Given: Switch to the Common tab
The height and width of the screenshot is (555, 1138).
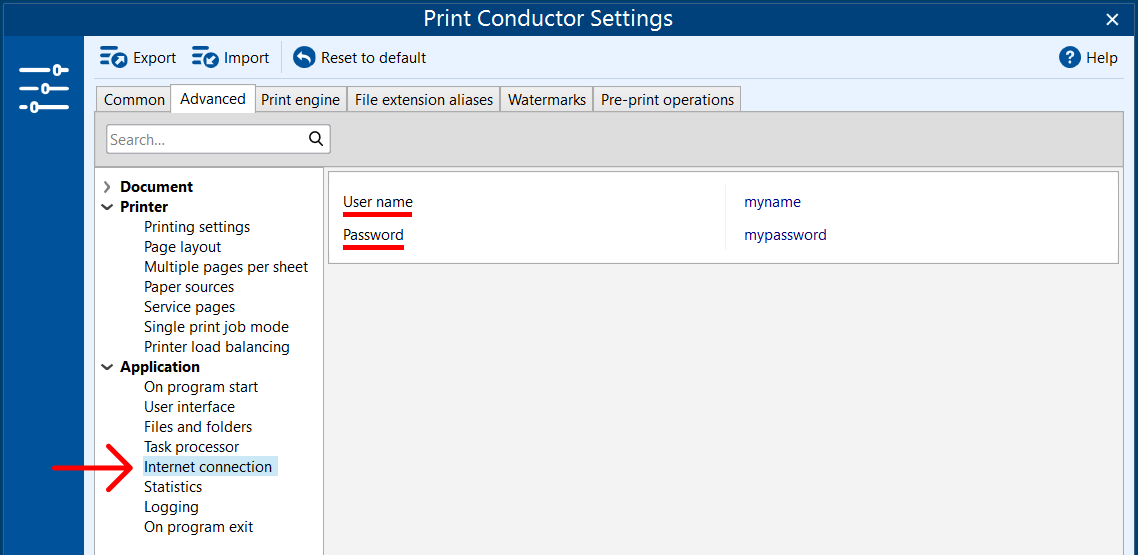Looking at the screenshot, I should 134,99.
